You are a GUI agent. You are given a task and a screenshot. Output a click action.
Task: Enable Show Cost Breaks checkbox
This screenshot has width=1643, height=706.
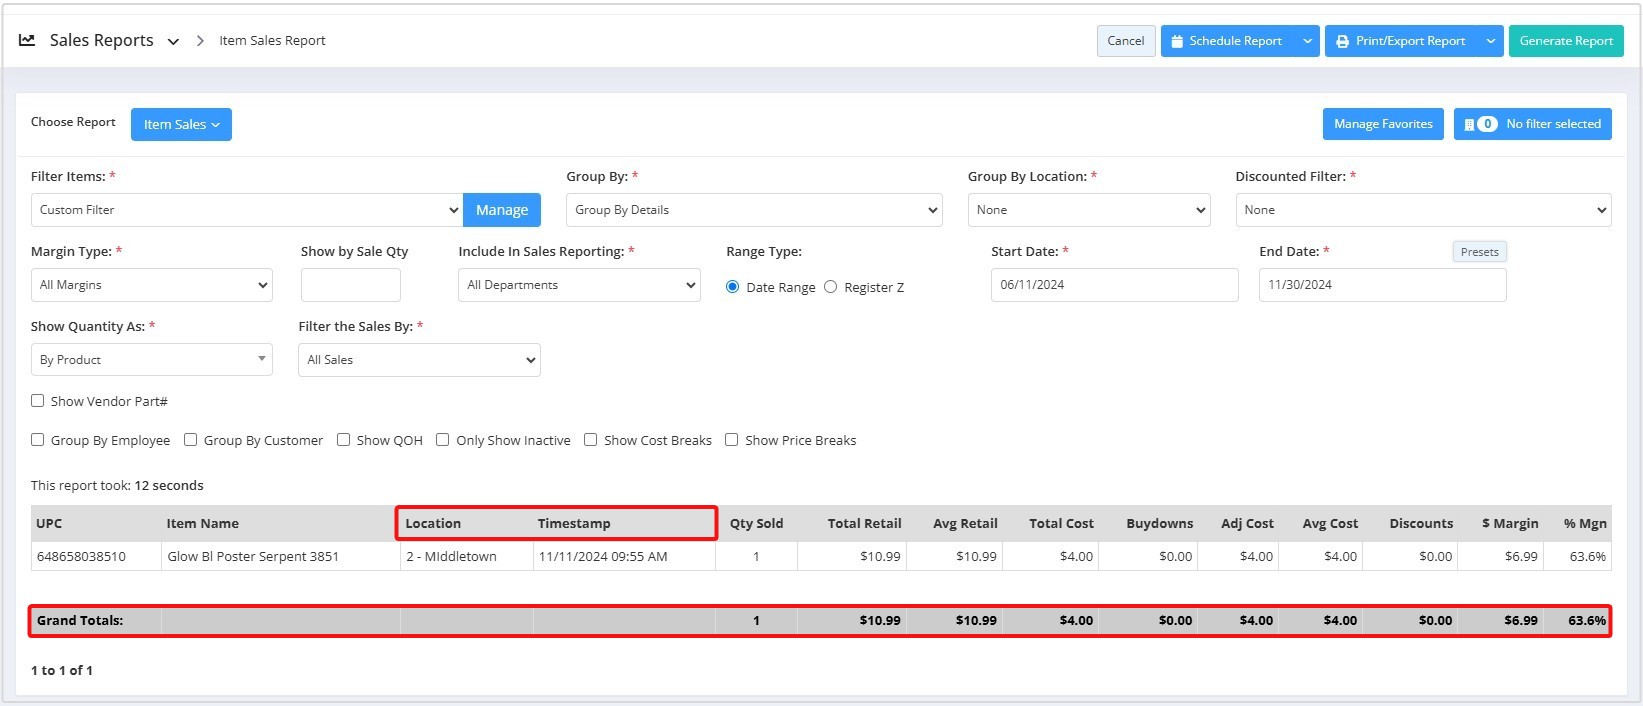[x=591, y=440]
